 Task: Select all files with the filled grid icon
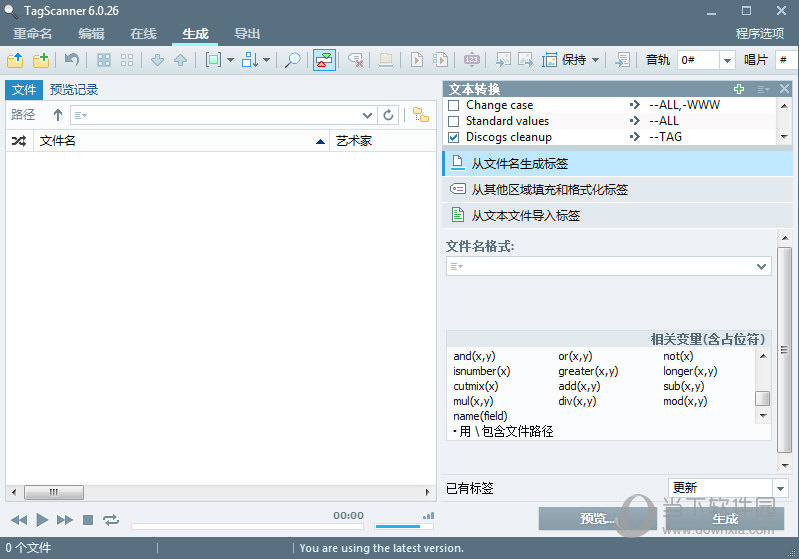pos(104,60)
